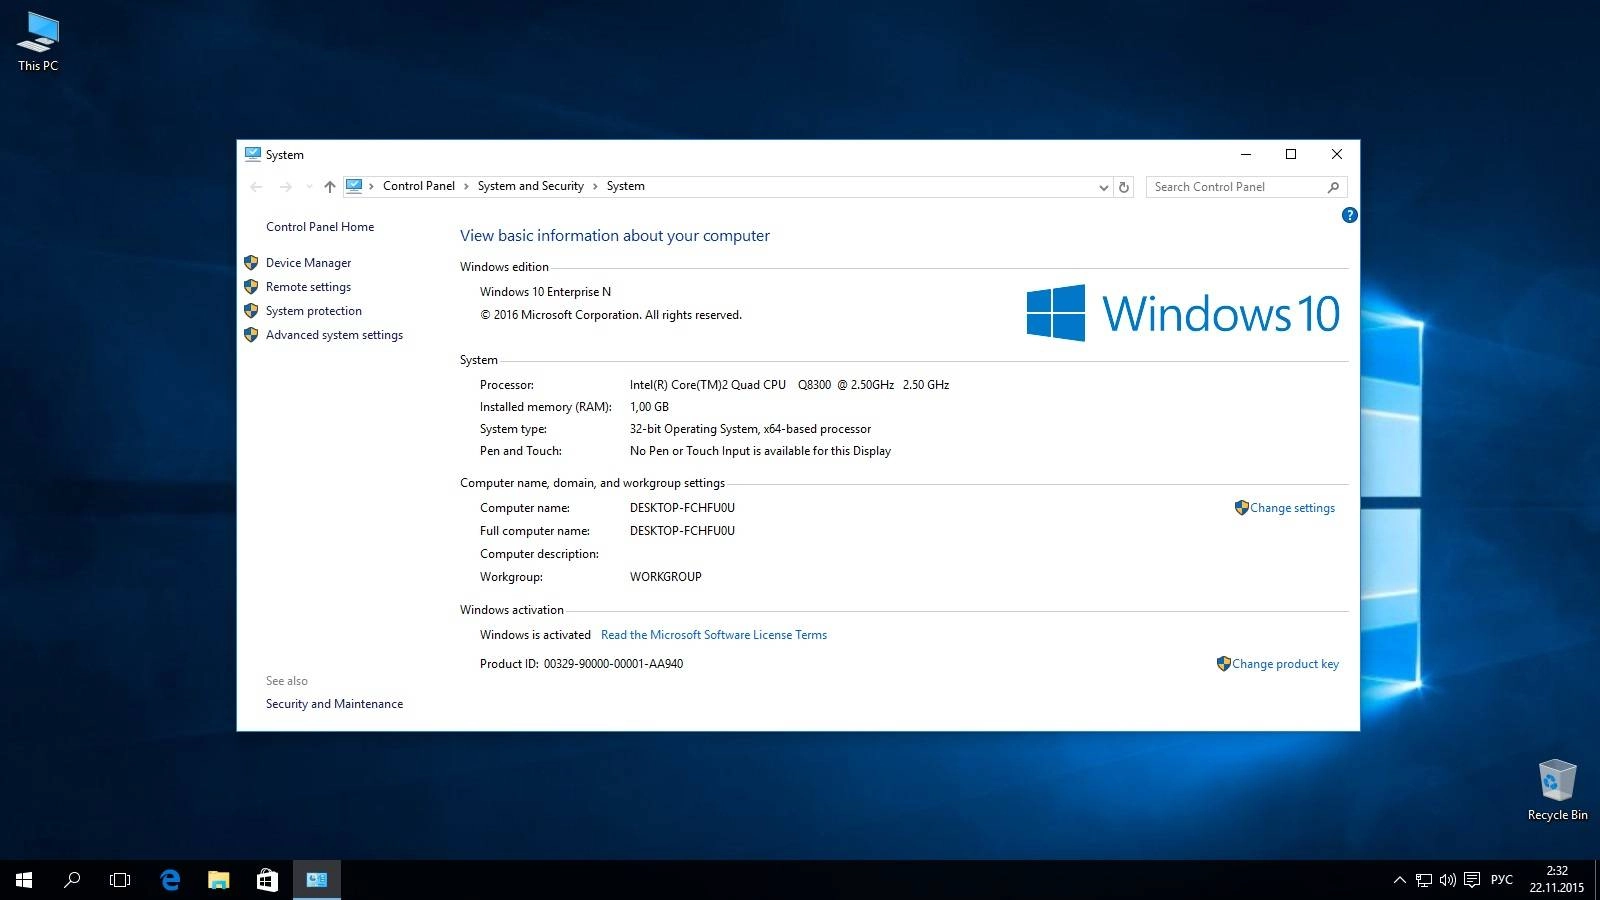Click the computer icon in address bar
The image size is (1600, 900).
354,186
